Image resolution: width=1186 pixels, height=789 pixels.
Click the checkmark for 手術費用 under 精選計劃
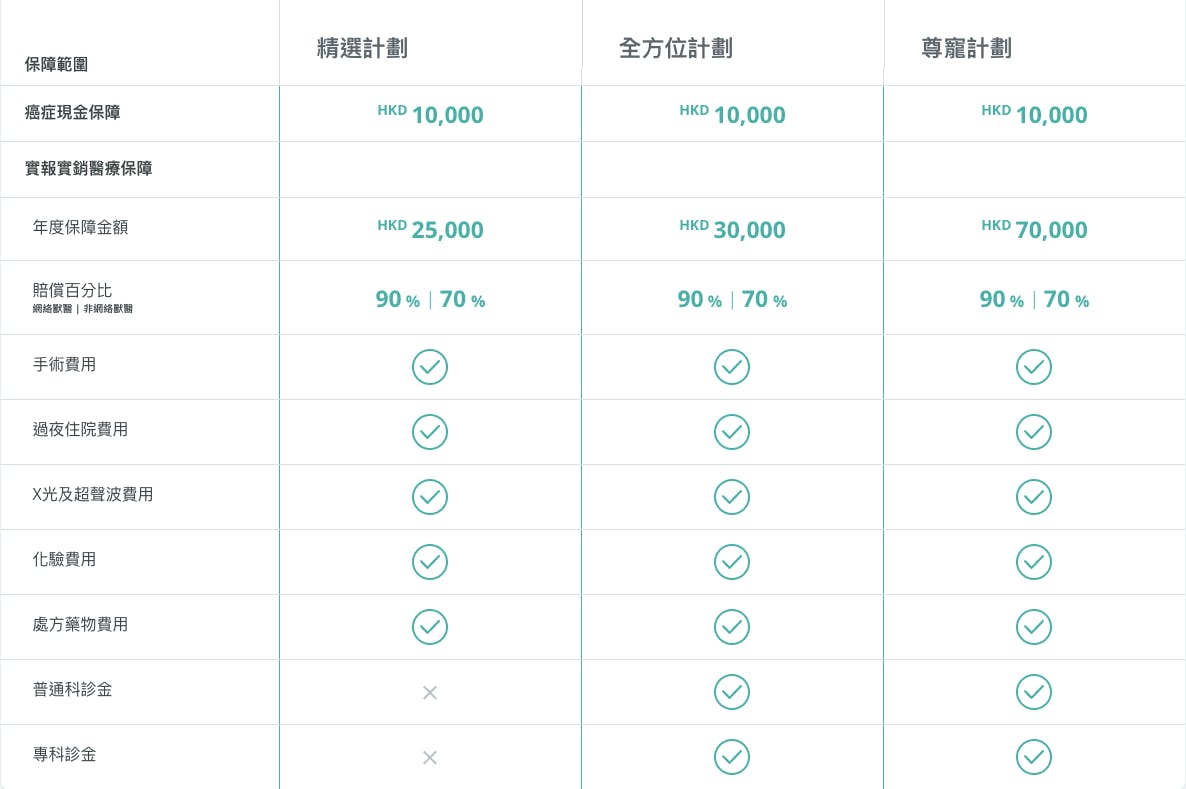click(430, 367)
